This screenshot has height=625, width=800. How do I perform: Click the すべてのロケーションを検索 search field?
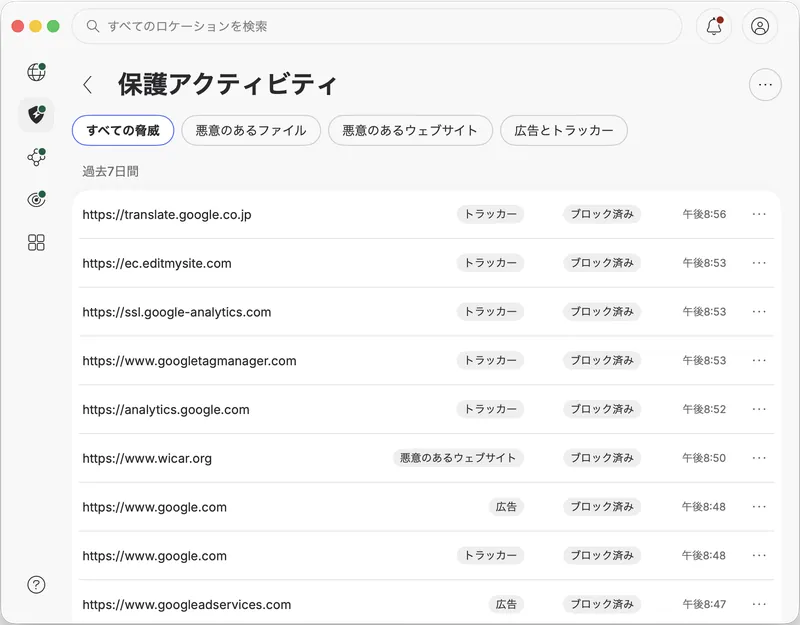pos(377,26)
